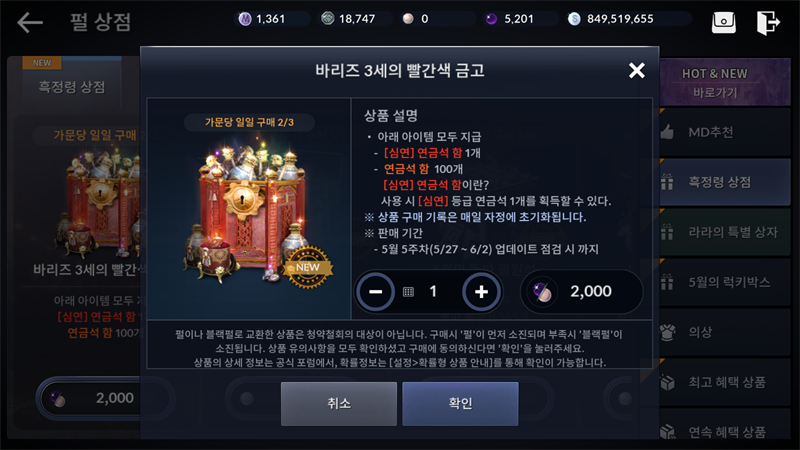Viewport: 800px width, 450px height.
Task: Increase quantity with the plus button
Action: tap(481, 292)
